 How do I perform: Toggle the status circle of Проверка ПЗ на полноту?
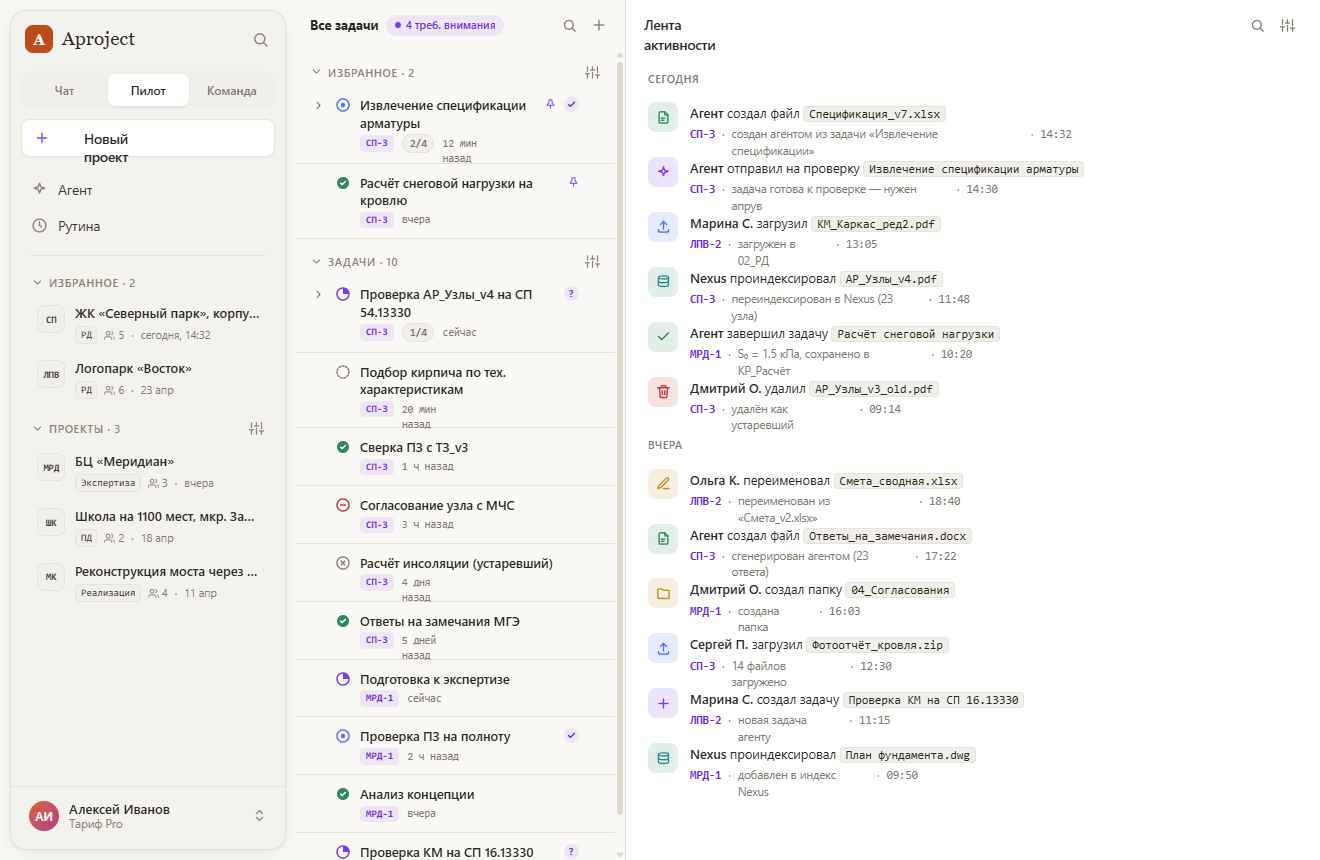(x=343, y=737)
